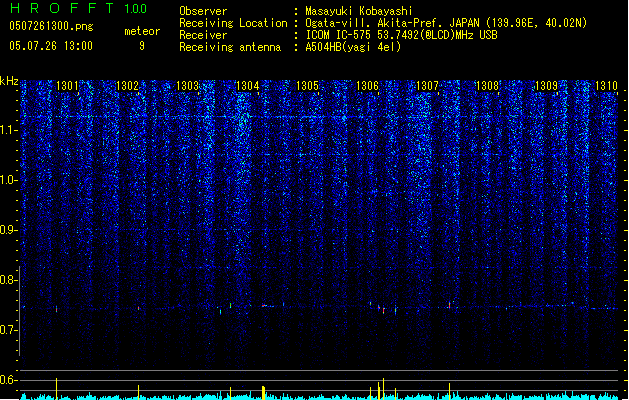Click the 1304 time marker

coord(248,86)
